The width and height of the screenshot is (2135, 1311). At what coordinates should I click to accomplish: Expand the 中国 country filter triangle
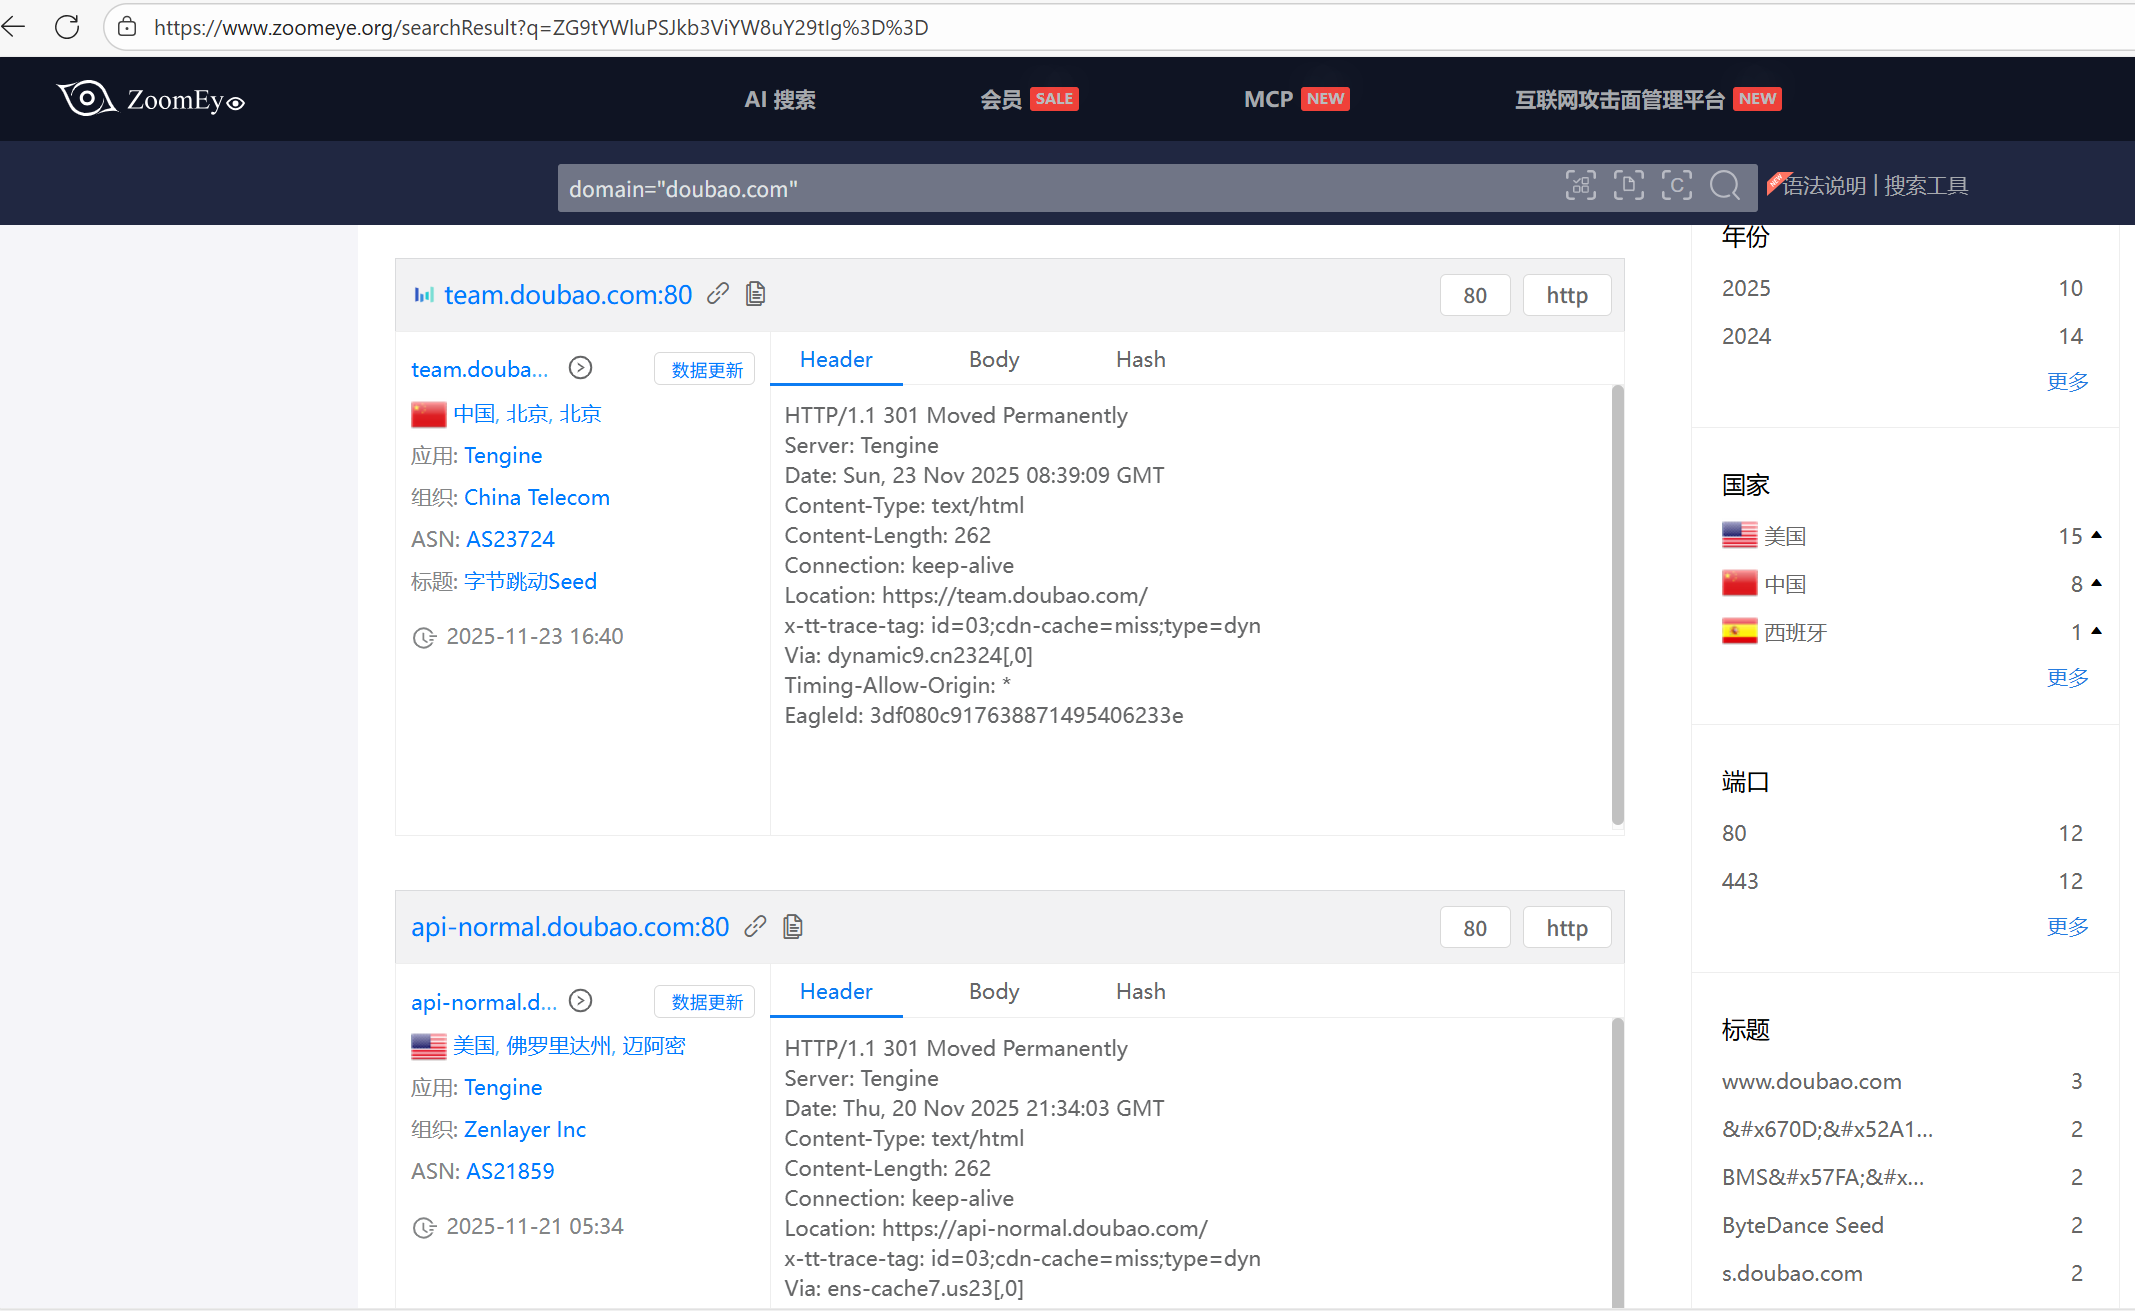2097,583
